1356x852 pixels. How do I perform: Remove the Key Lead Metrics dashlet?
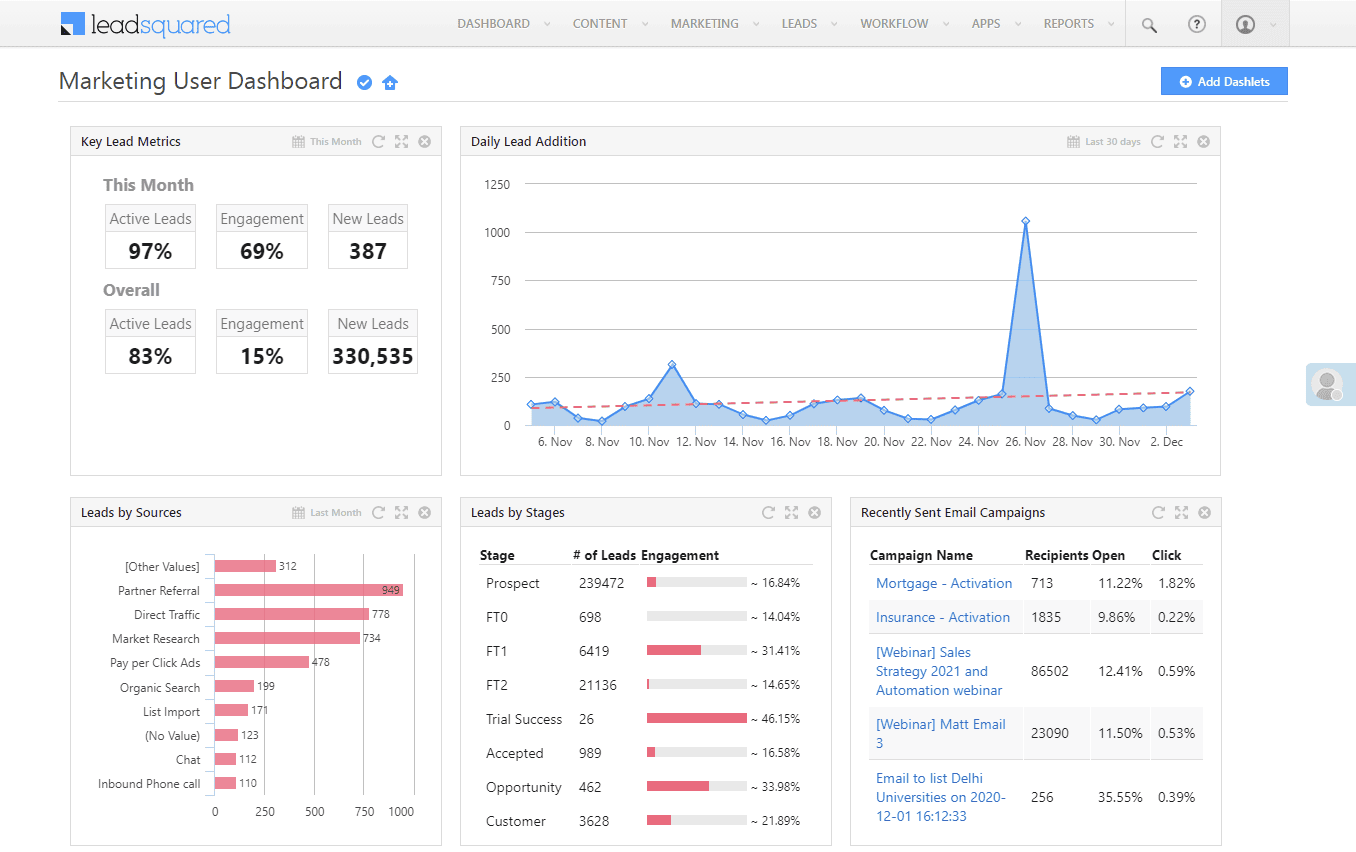pos(424,142)
